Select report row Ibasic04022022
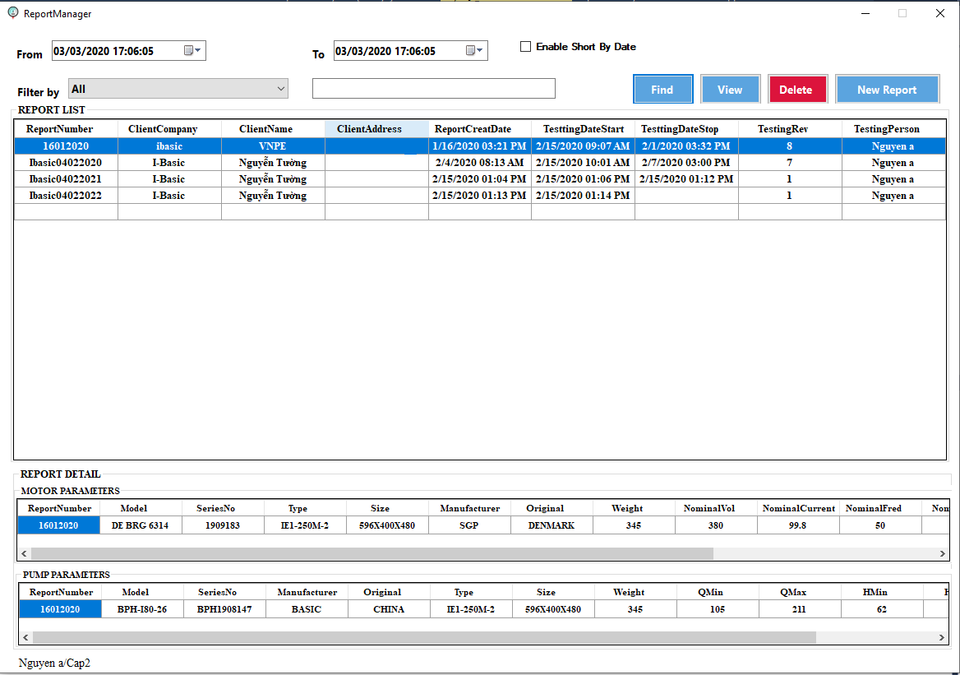 tap(65, 196)
